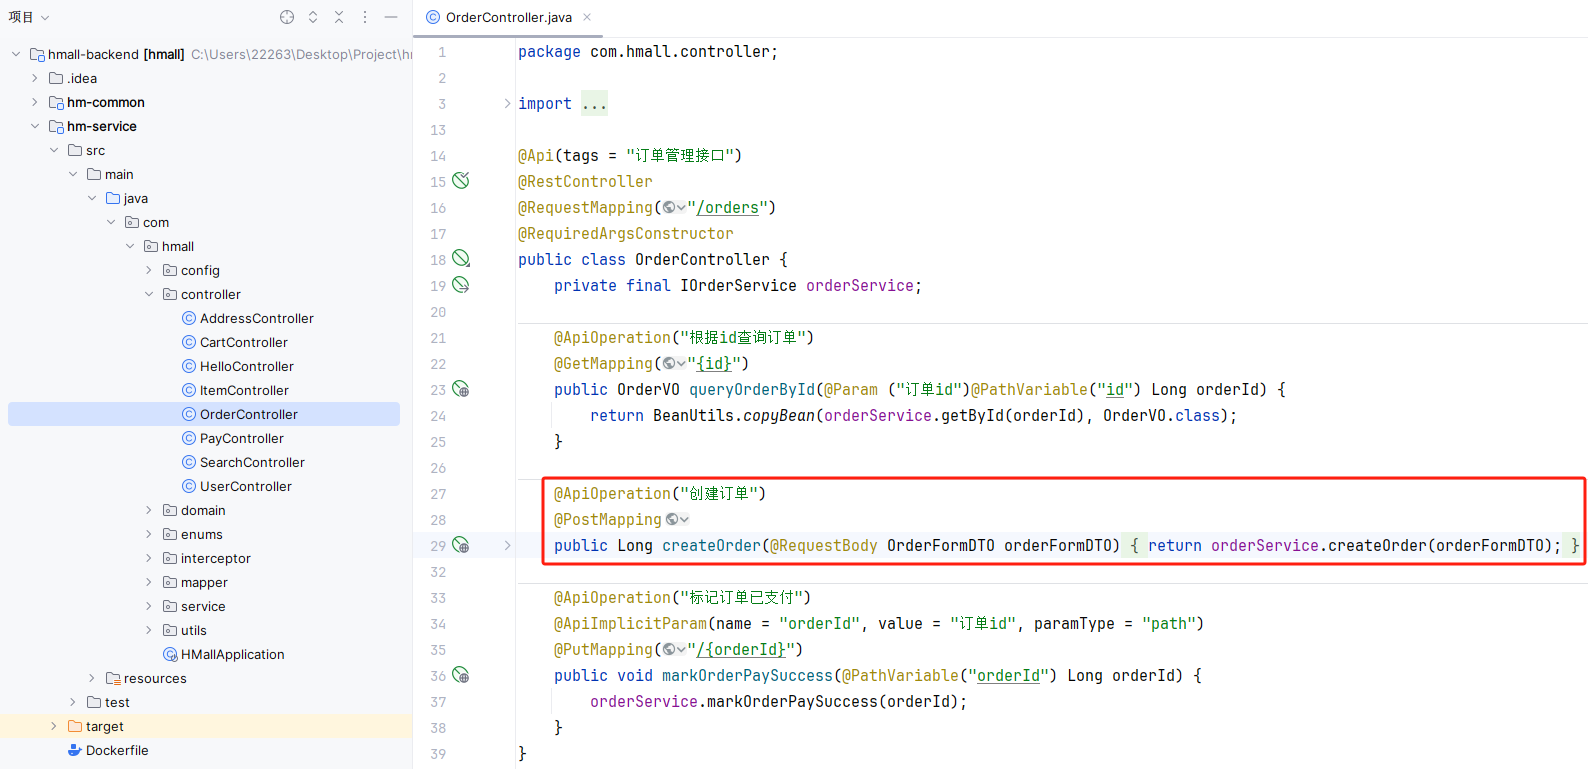
Task: Open the project panel options menu
Action: pyautogui.click(x=365, y=17)
